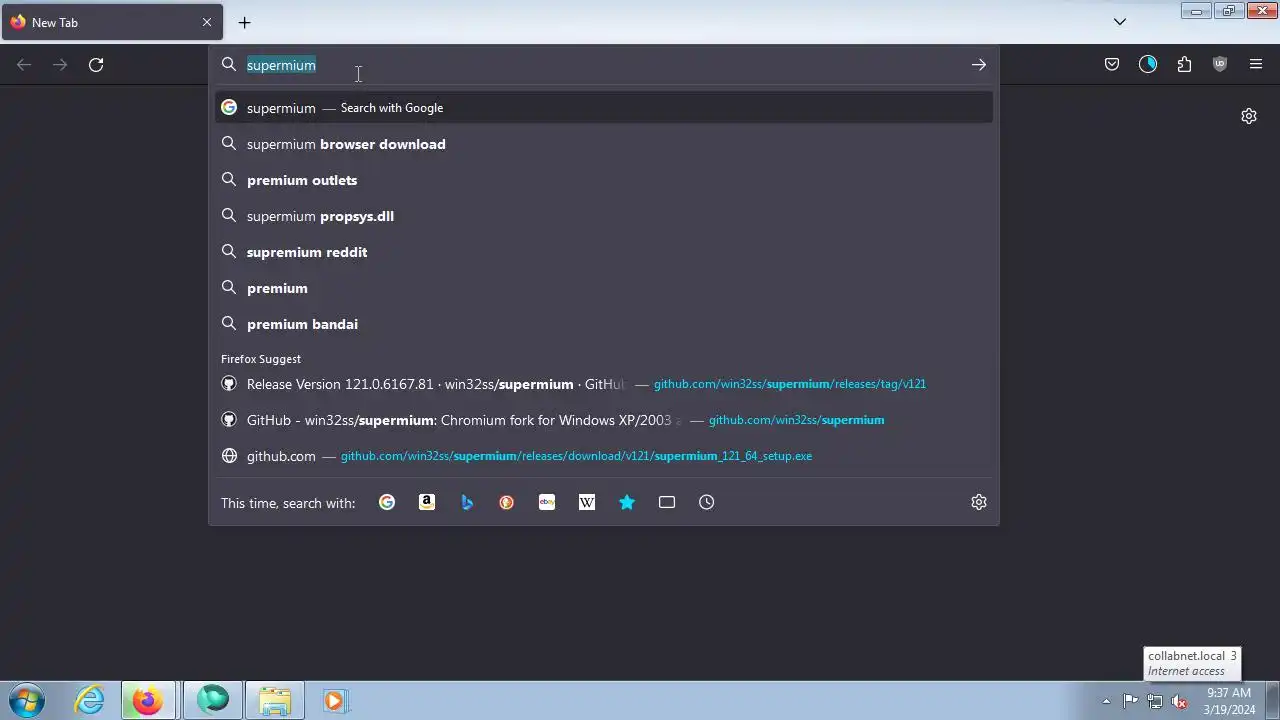Show hidden tray icons arrow
Viewport: 1280px width, 720px height.
click(x=1106, y=701)
